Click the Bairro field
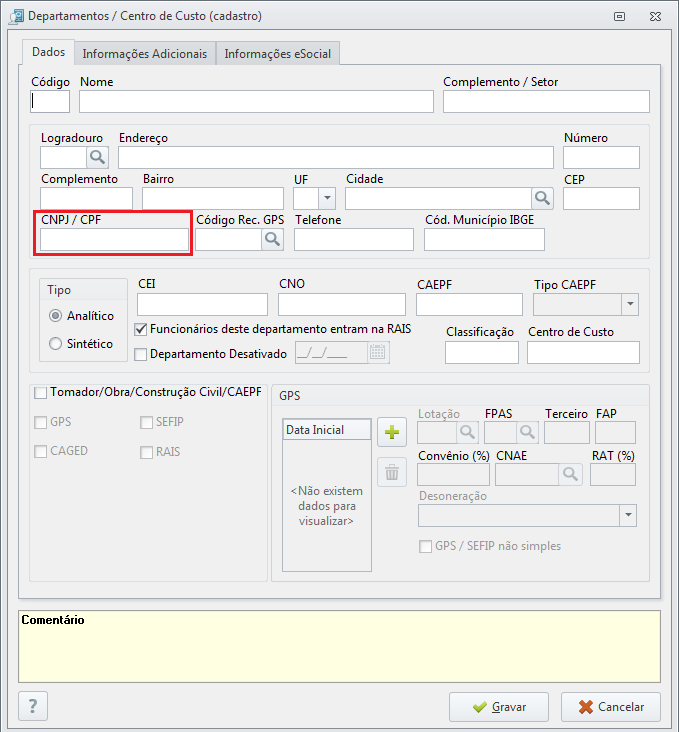The height and width of the screenshot is (732, 679). (x=213, y=198)
